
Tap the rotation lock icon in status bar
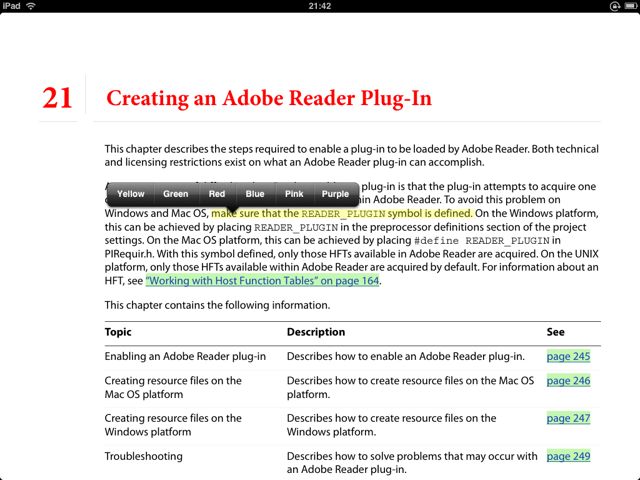(614, 6)
